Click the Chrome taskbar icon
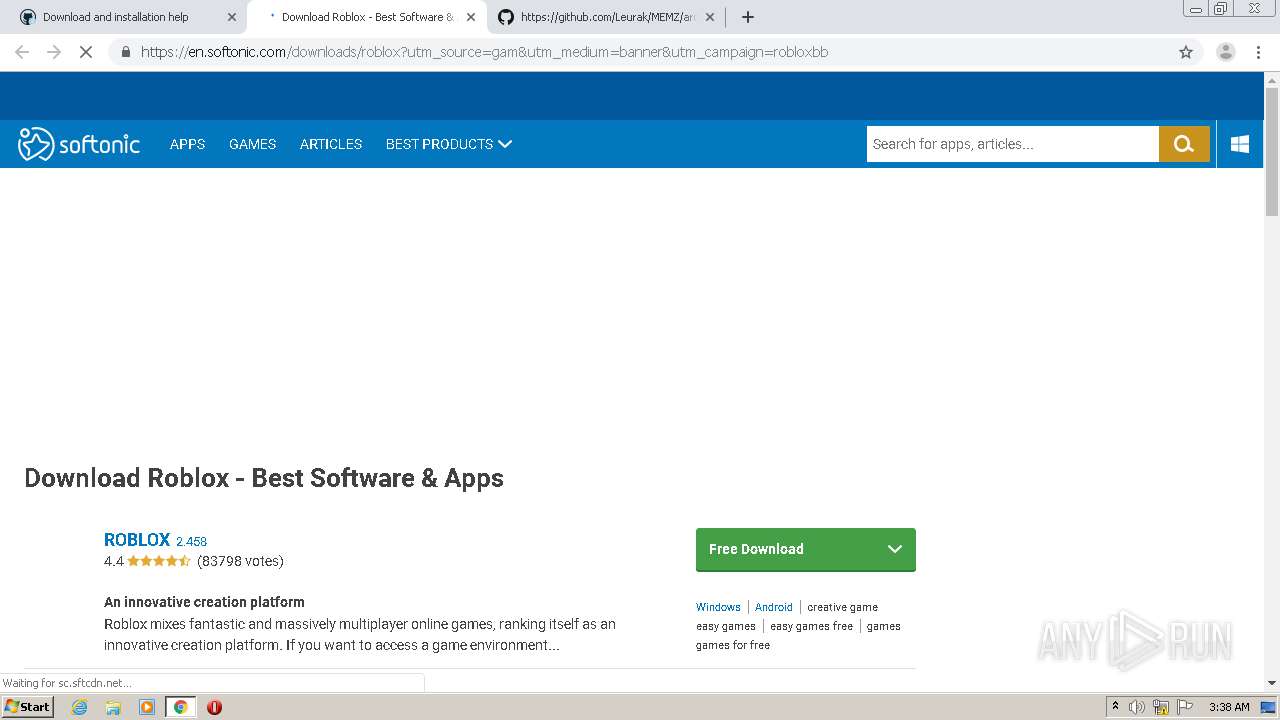 (x=180, y=707)
